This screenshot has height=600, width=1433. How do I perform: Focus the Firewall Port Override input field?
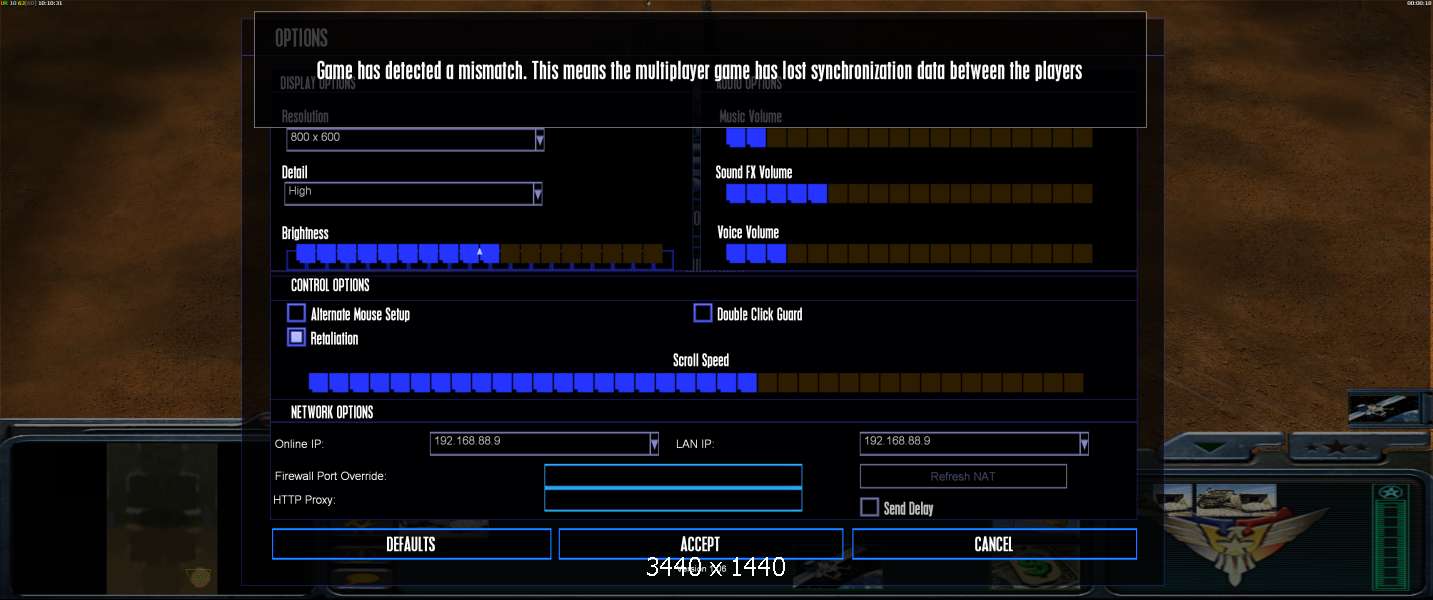click(673, 476)
